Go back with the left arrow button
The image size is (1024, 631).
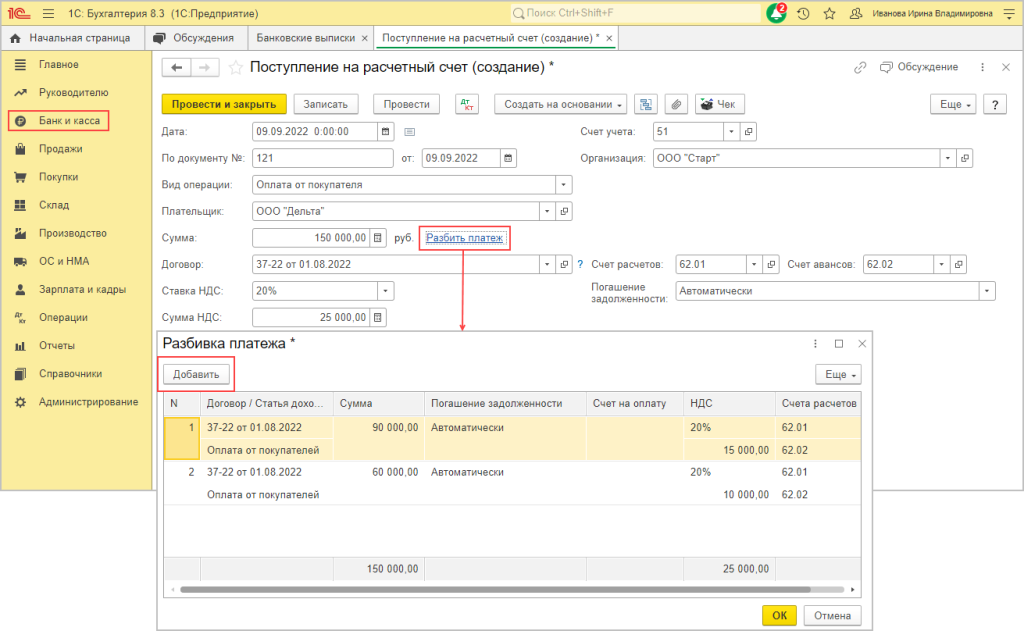(176, 67)
